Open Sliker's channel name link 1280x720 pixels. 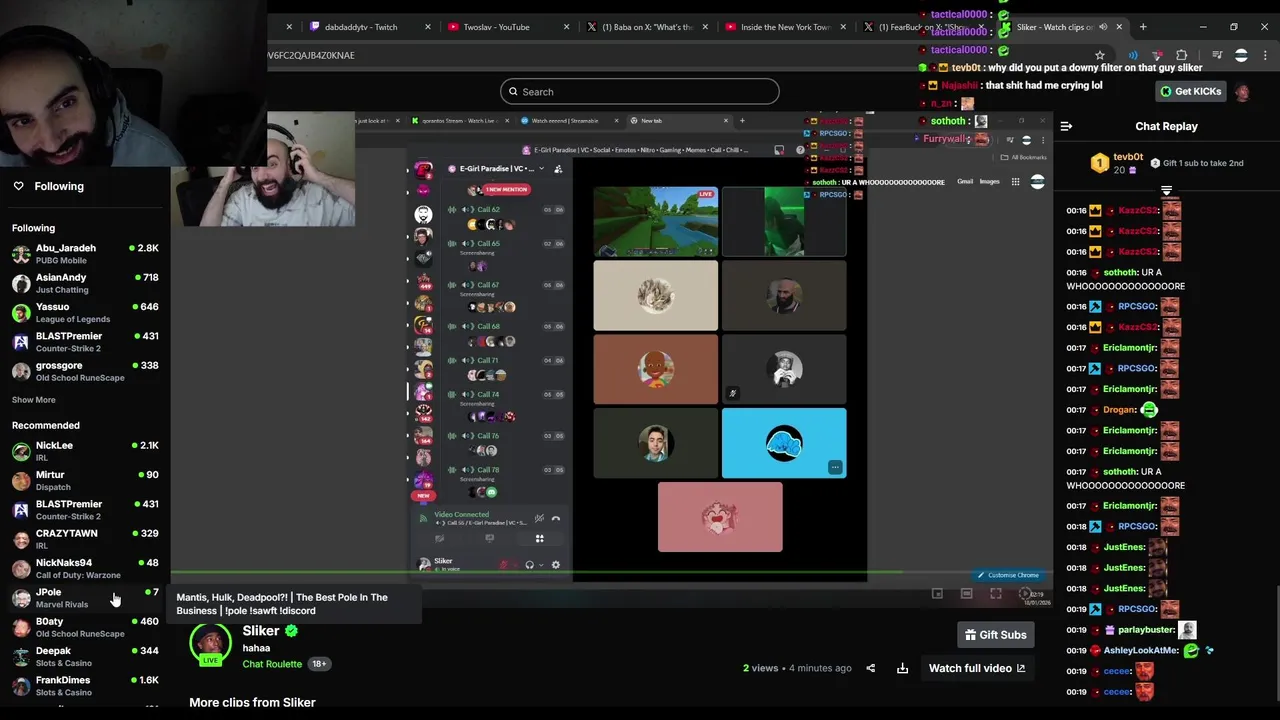click(261, 631)
